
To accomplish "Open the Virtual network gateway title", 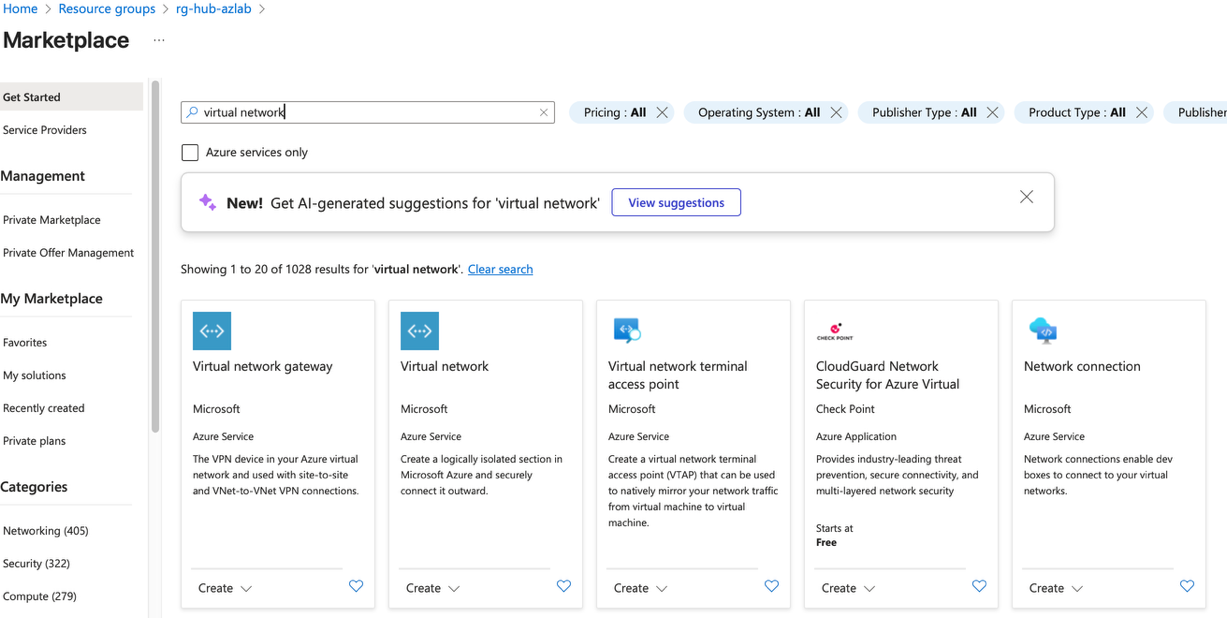I will pos(263,366).
